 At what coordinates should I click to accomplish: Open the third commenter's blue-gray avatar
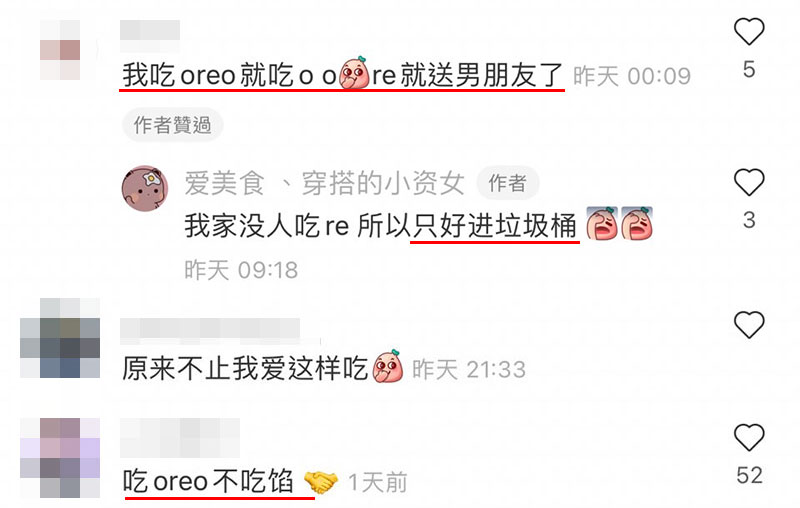(60, 338)
